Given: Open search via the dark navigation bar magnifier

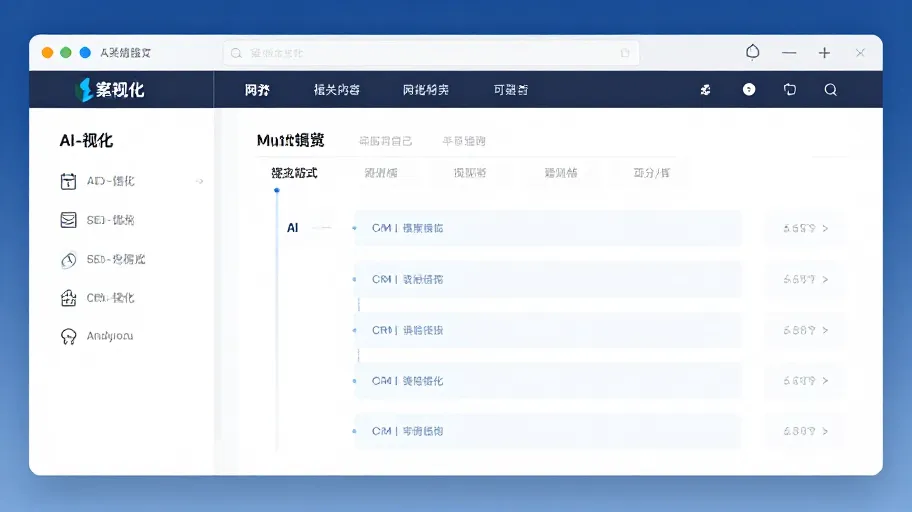Looking at the screenshot, I should [831, 90].
